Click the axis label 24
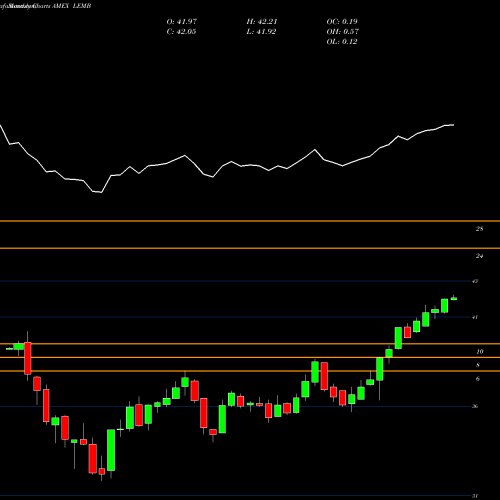The image size is (500, 500). [x=479, y=256]
